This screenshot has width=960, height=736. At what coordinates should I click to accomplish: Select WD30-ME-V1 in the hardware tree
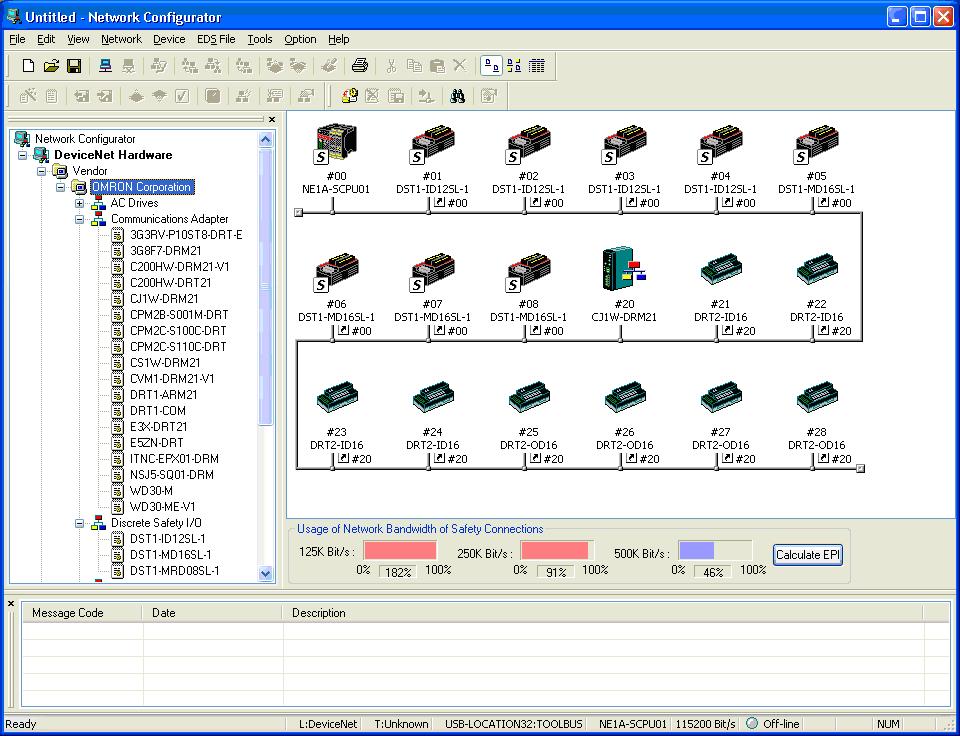pos(162,507)
